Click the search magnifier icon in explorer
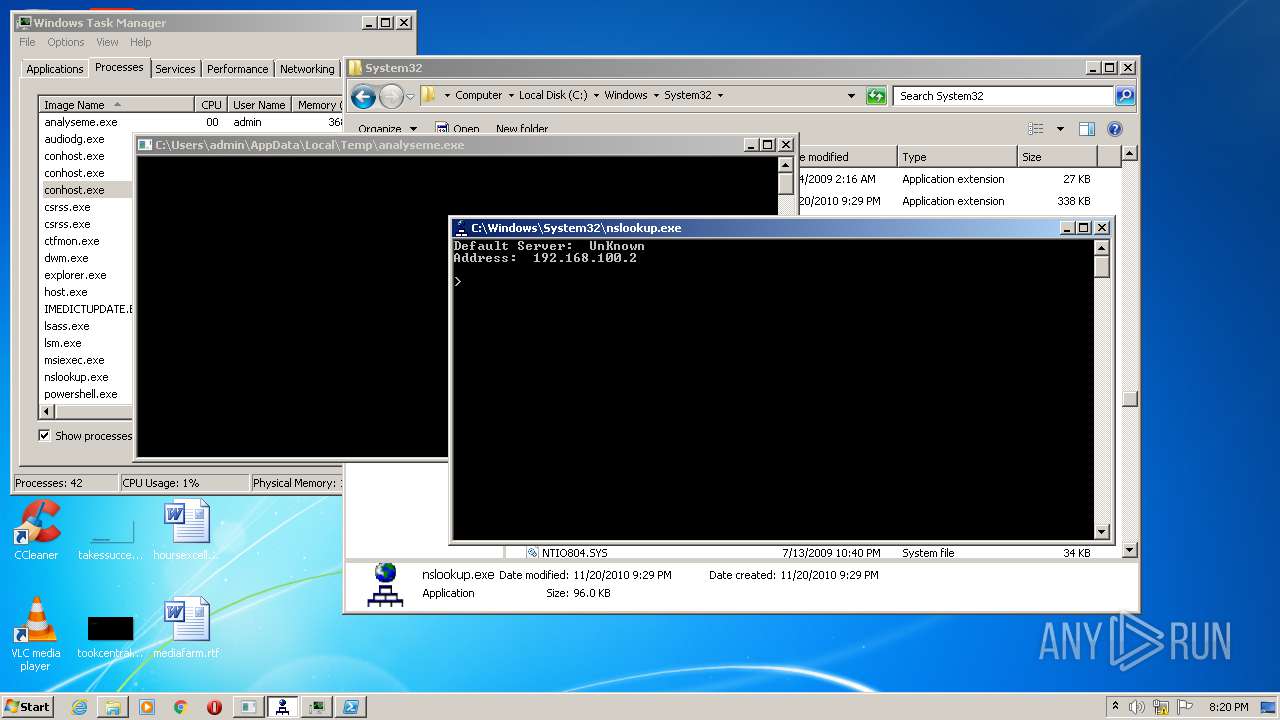This screenshot has width=1280, height=720. (x=1125, y=96)
